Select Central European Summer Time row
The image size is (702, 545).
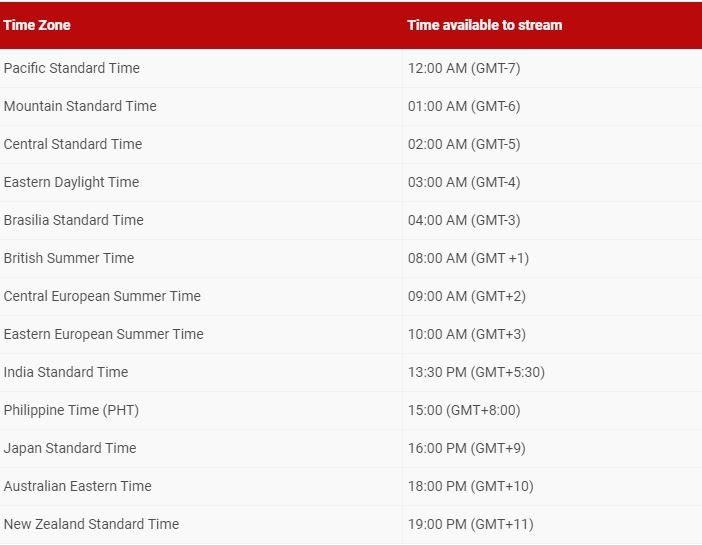coord(351,296)
